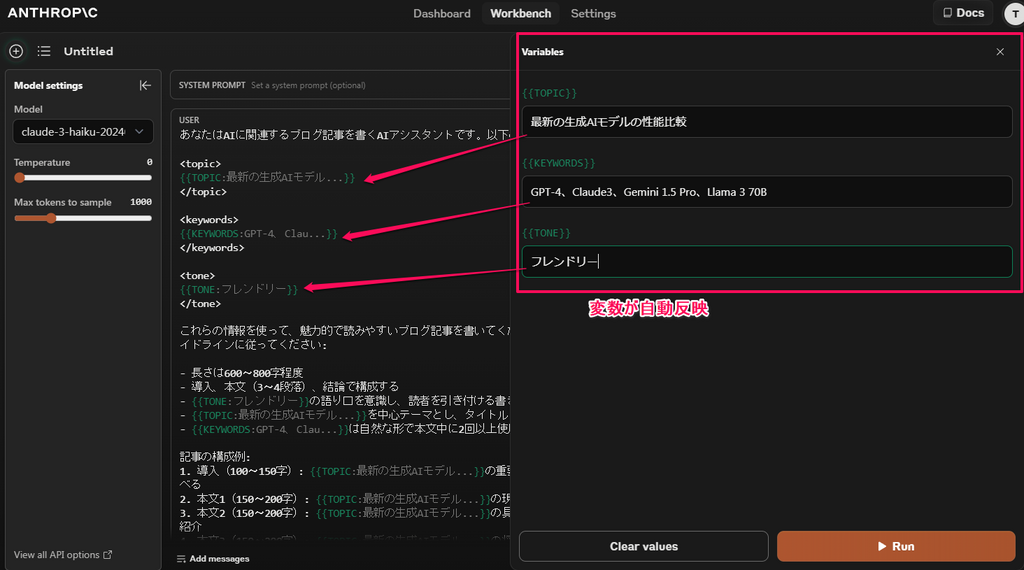
Task: Click the closing </topic> tag line
Action: coord(203,192)
